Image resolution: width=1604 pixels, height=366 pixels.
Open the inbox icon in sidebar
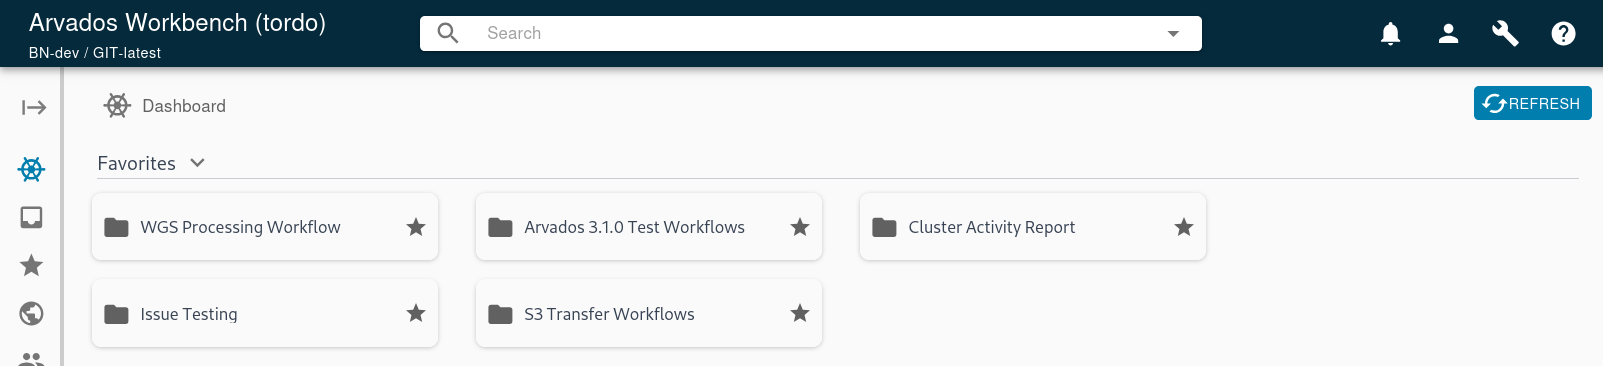pyautogui.click(x=32, y=217)
